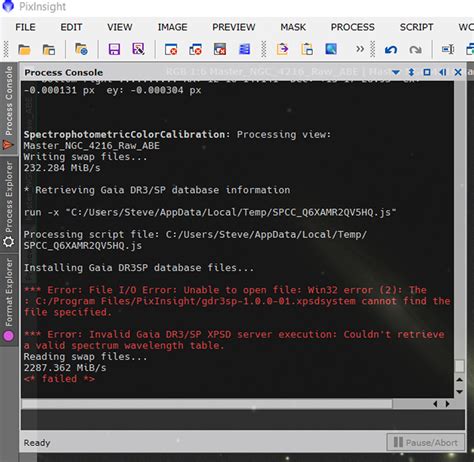Click the vertical scrollbar down arrow
This screenshot has width=474, height=462.
point(459,392)
